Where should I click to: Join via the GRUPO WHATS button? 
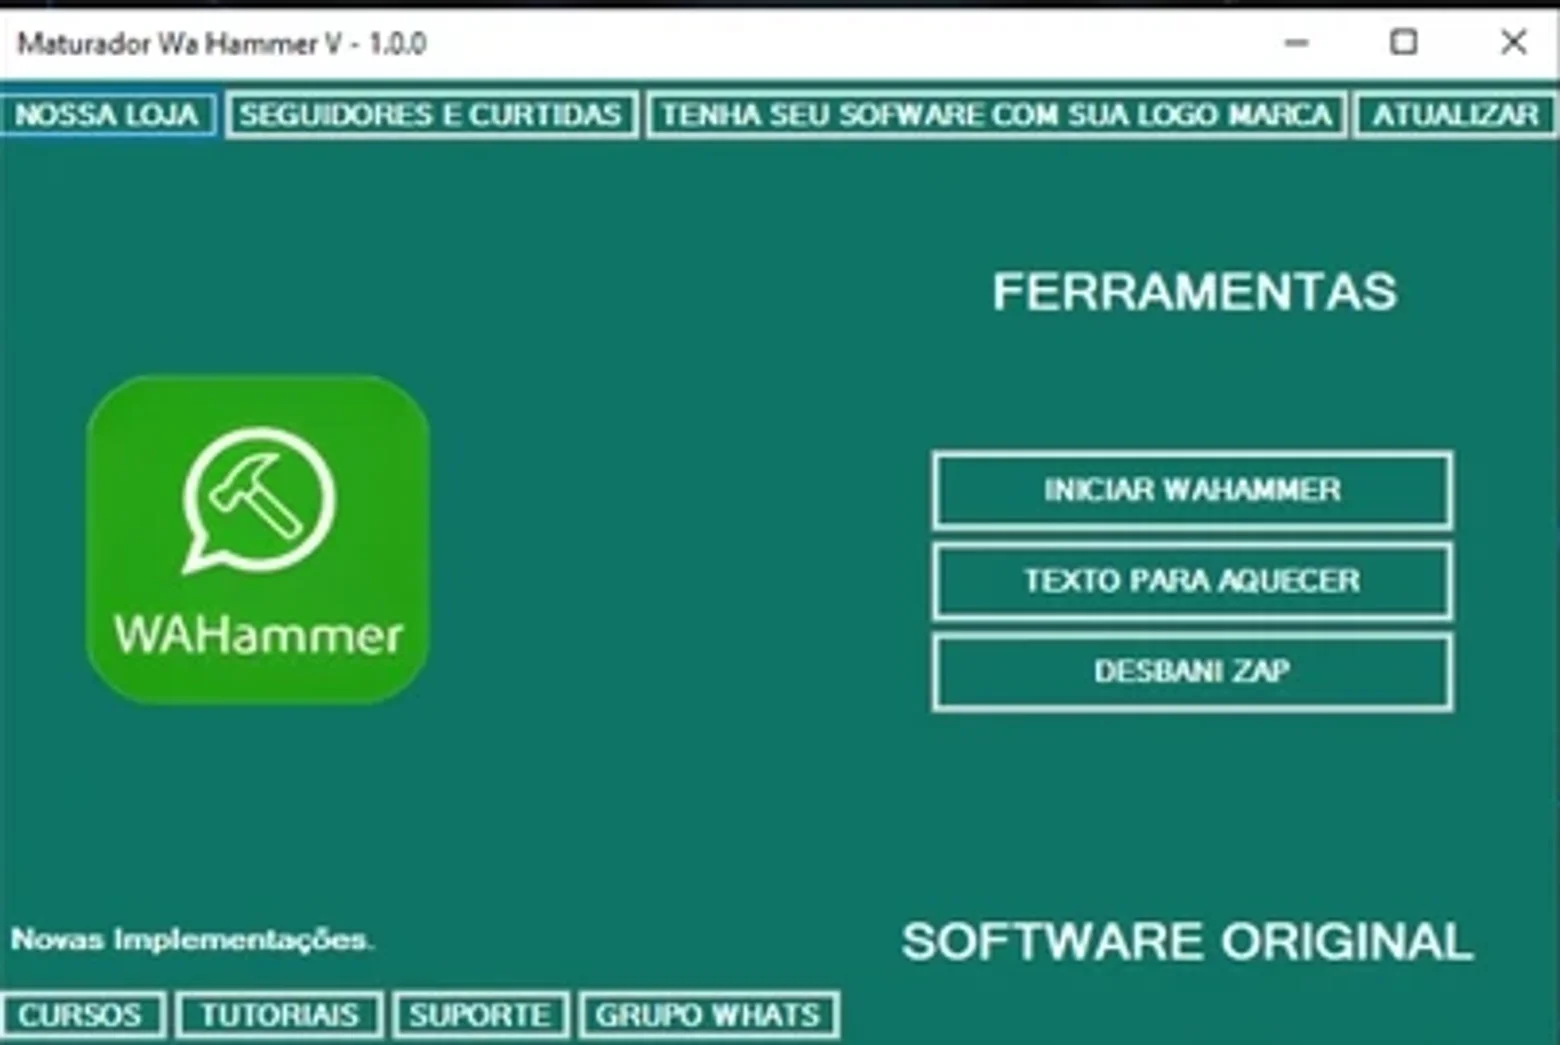click(708, 1016)
